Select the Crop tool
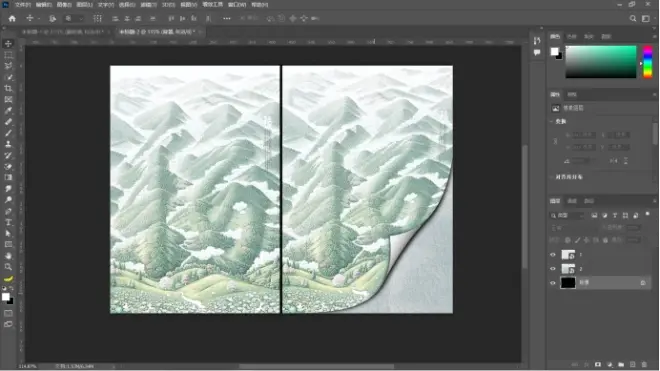This screenshot has width=660, height=371. [8, 88]
